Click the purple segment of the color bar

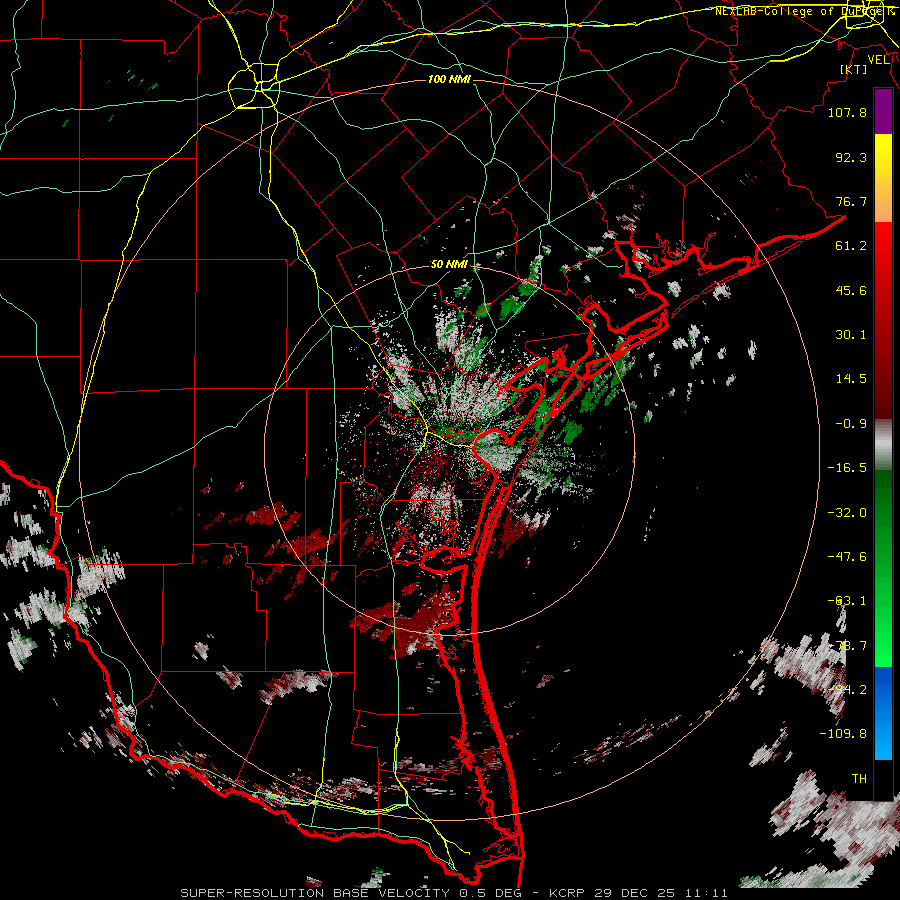click(883, 111)
